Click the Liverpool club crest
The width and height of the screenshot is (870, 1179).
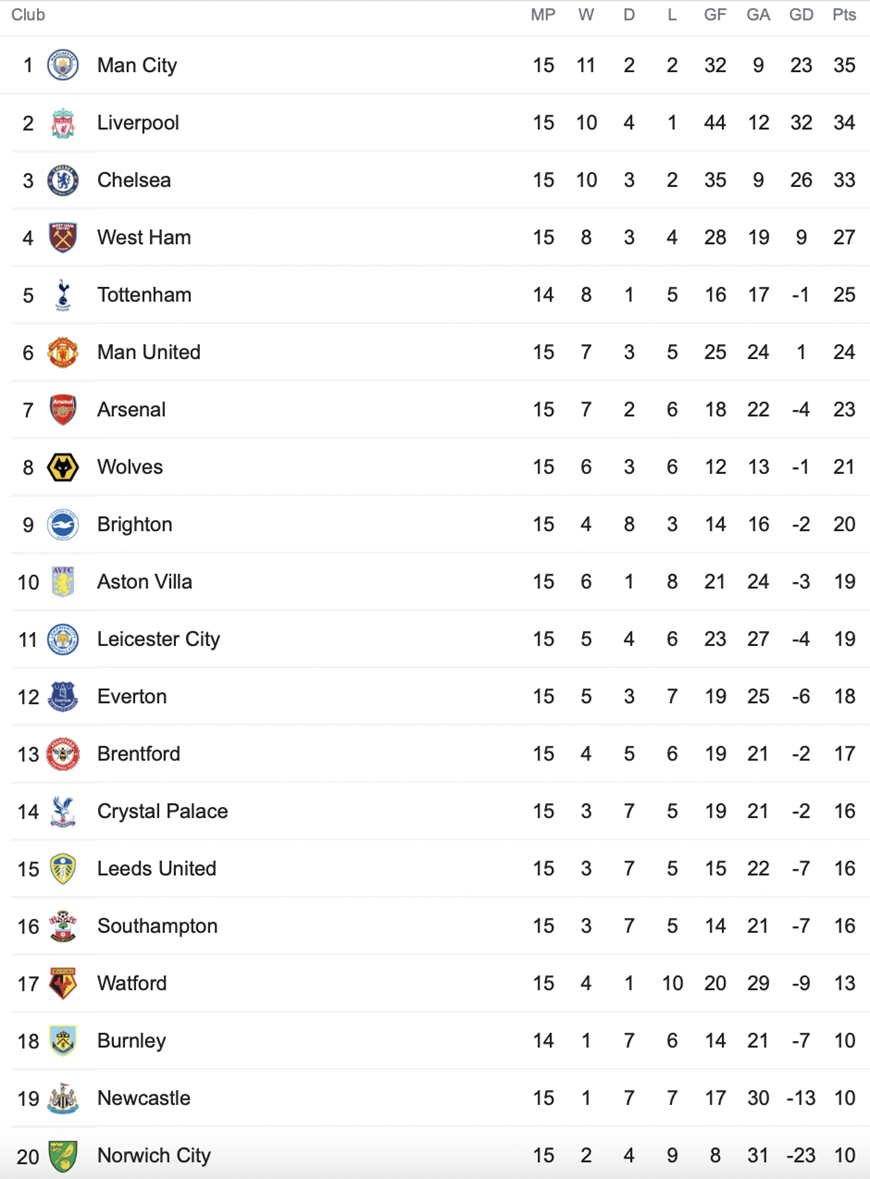click(x=62, y=123)
